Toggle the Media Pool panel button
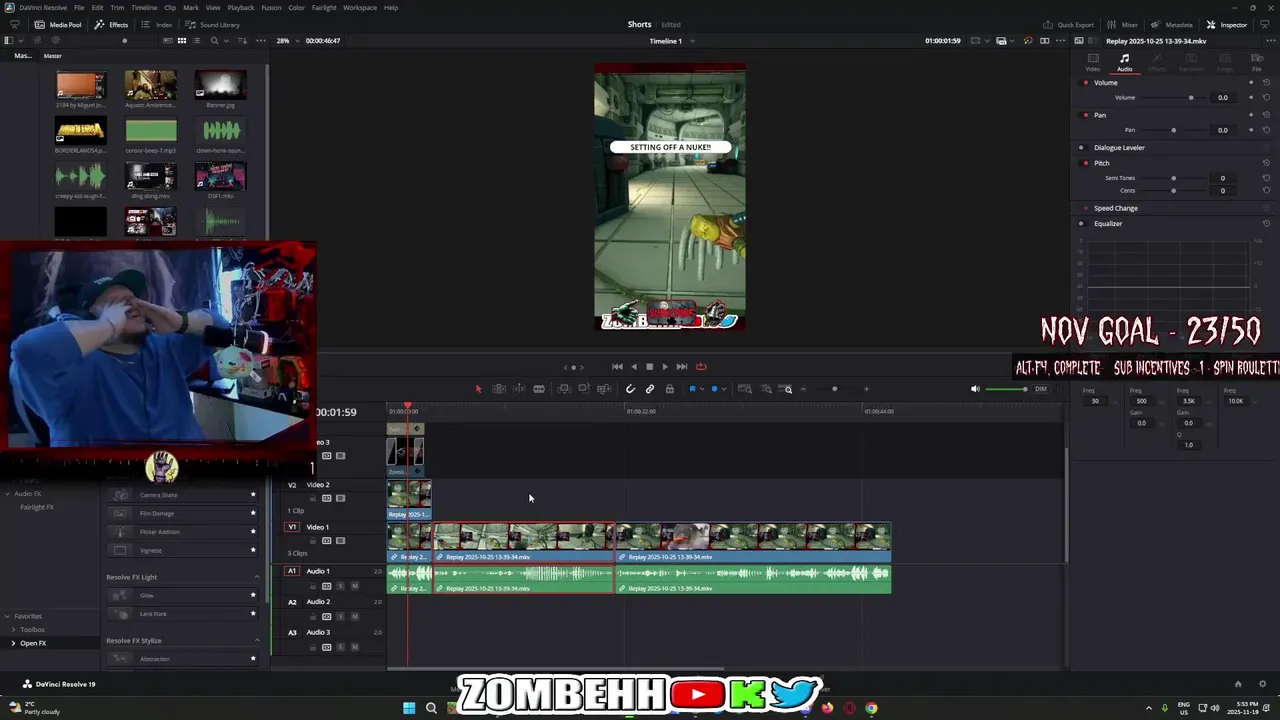Screen dimensions: 1280x720 (58, 25)
